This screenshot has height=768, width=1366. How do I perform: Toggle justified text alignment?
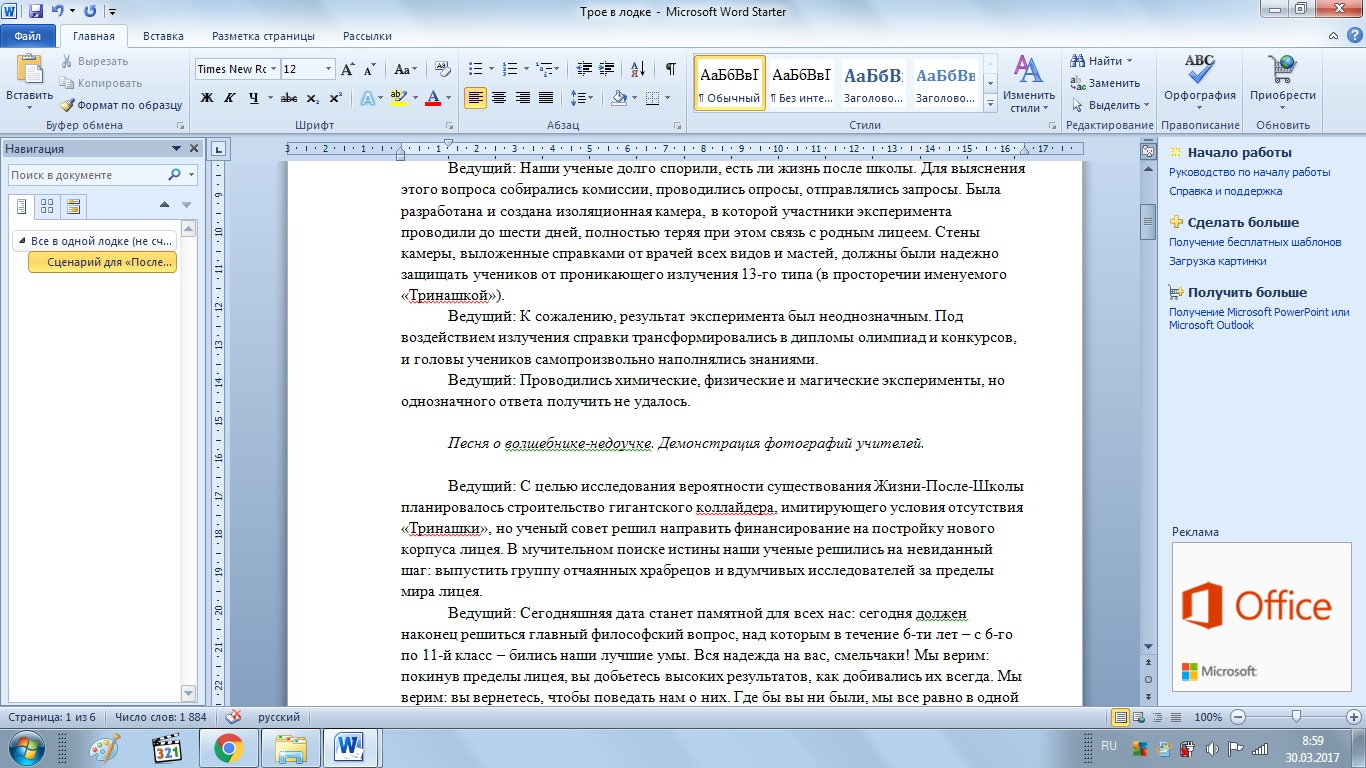pos(546,98)
